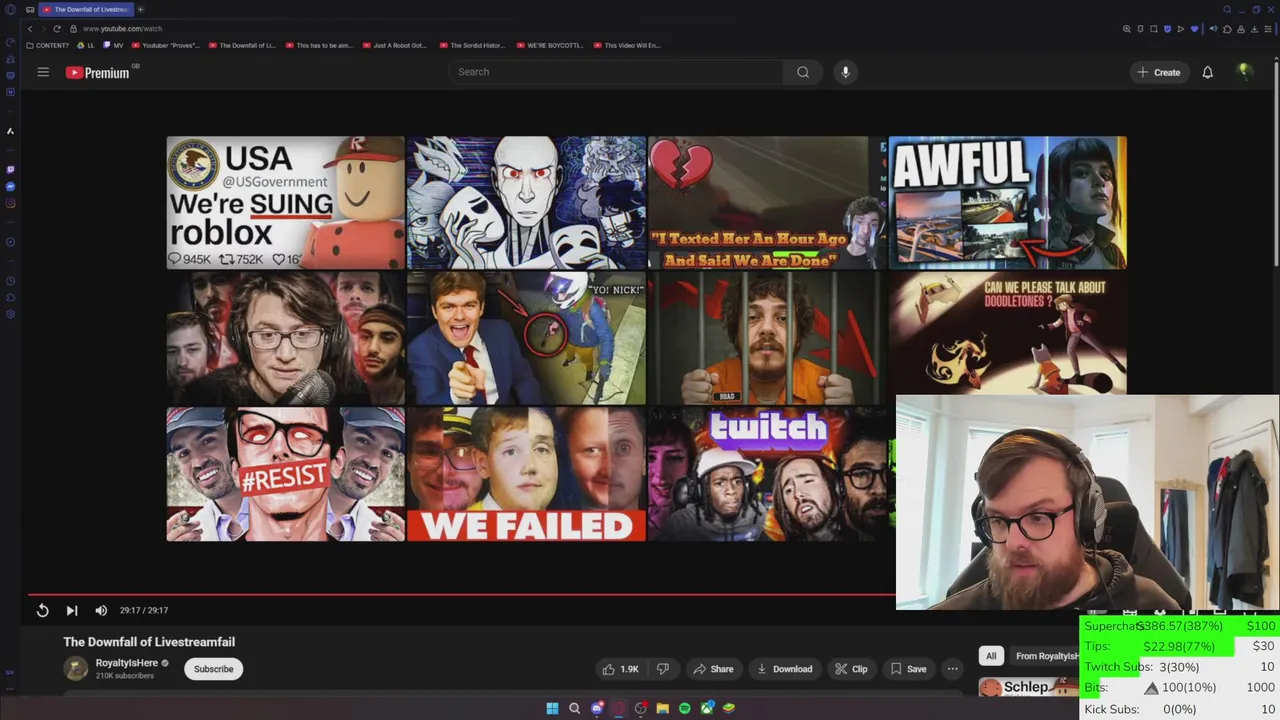Open a new browser tab
The height and width of the screenshot is (720, 1280).
140,9
